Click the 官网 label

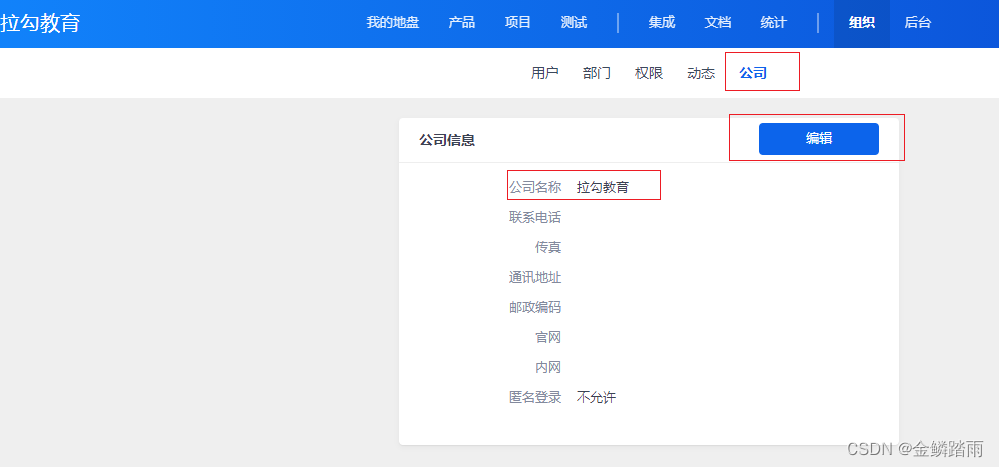coord(548,337)
